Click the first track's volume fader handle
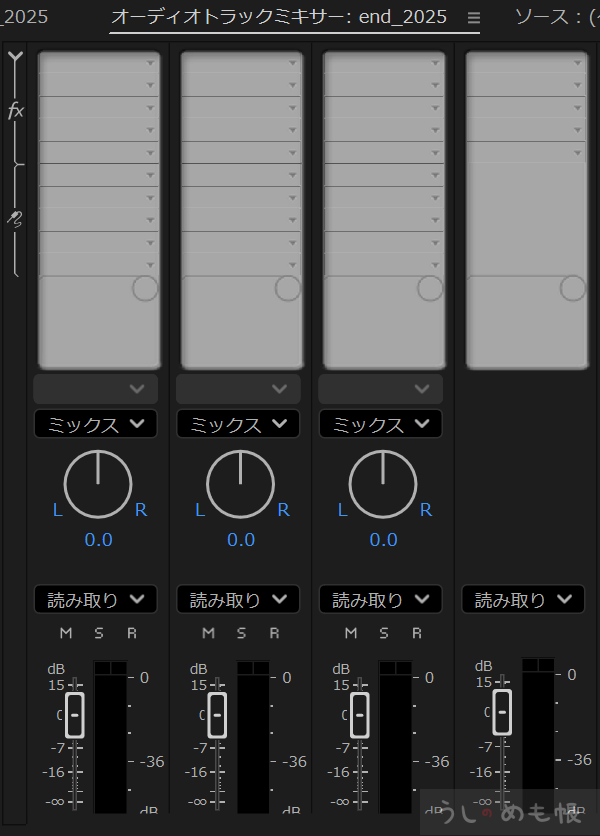The width and height of the screenshot is (600, 836). (x=75, y=714)
